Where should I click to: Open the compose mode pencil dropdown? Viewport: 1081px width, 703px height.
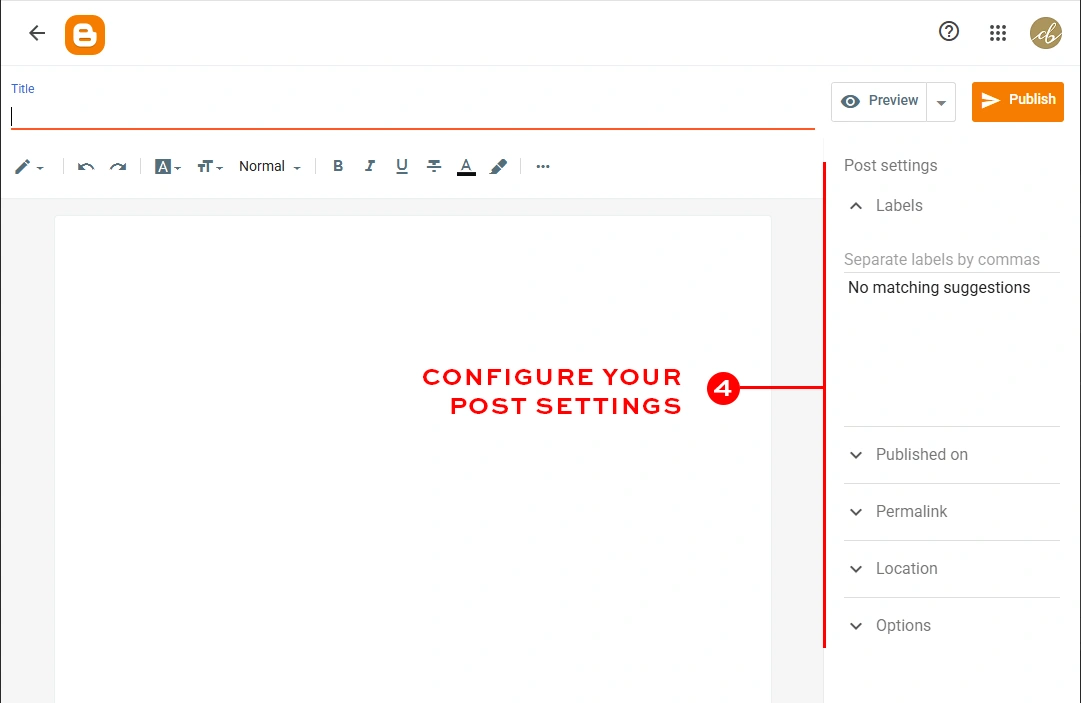coord(29,166)
